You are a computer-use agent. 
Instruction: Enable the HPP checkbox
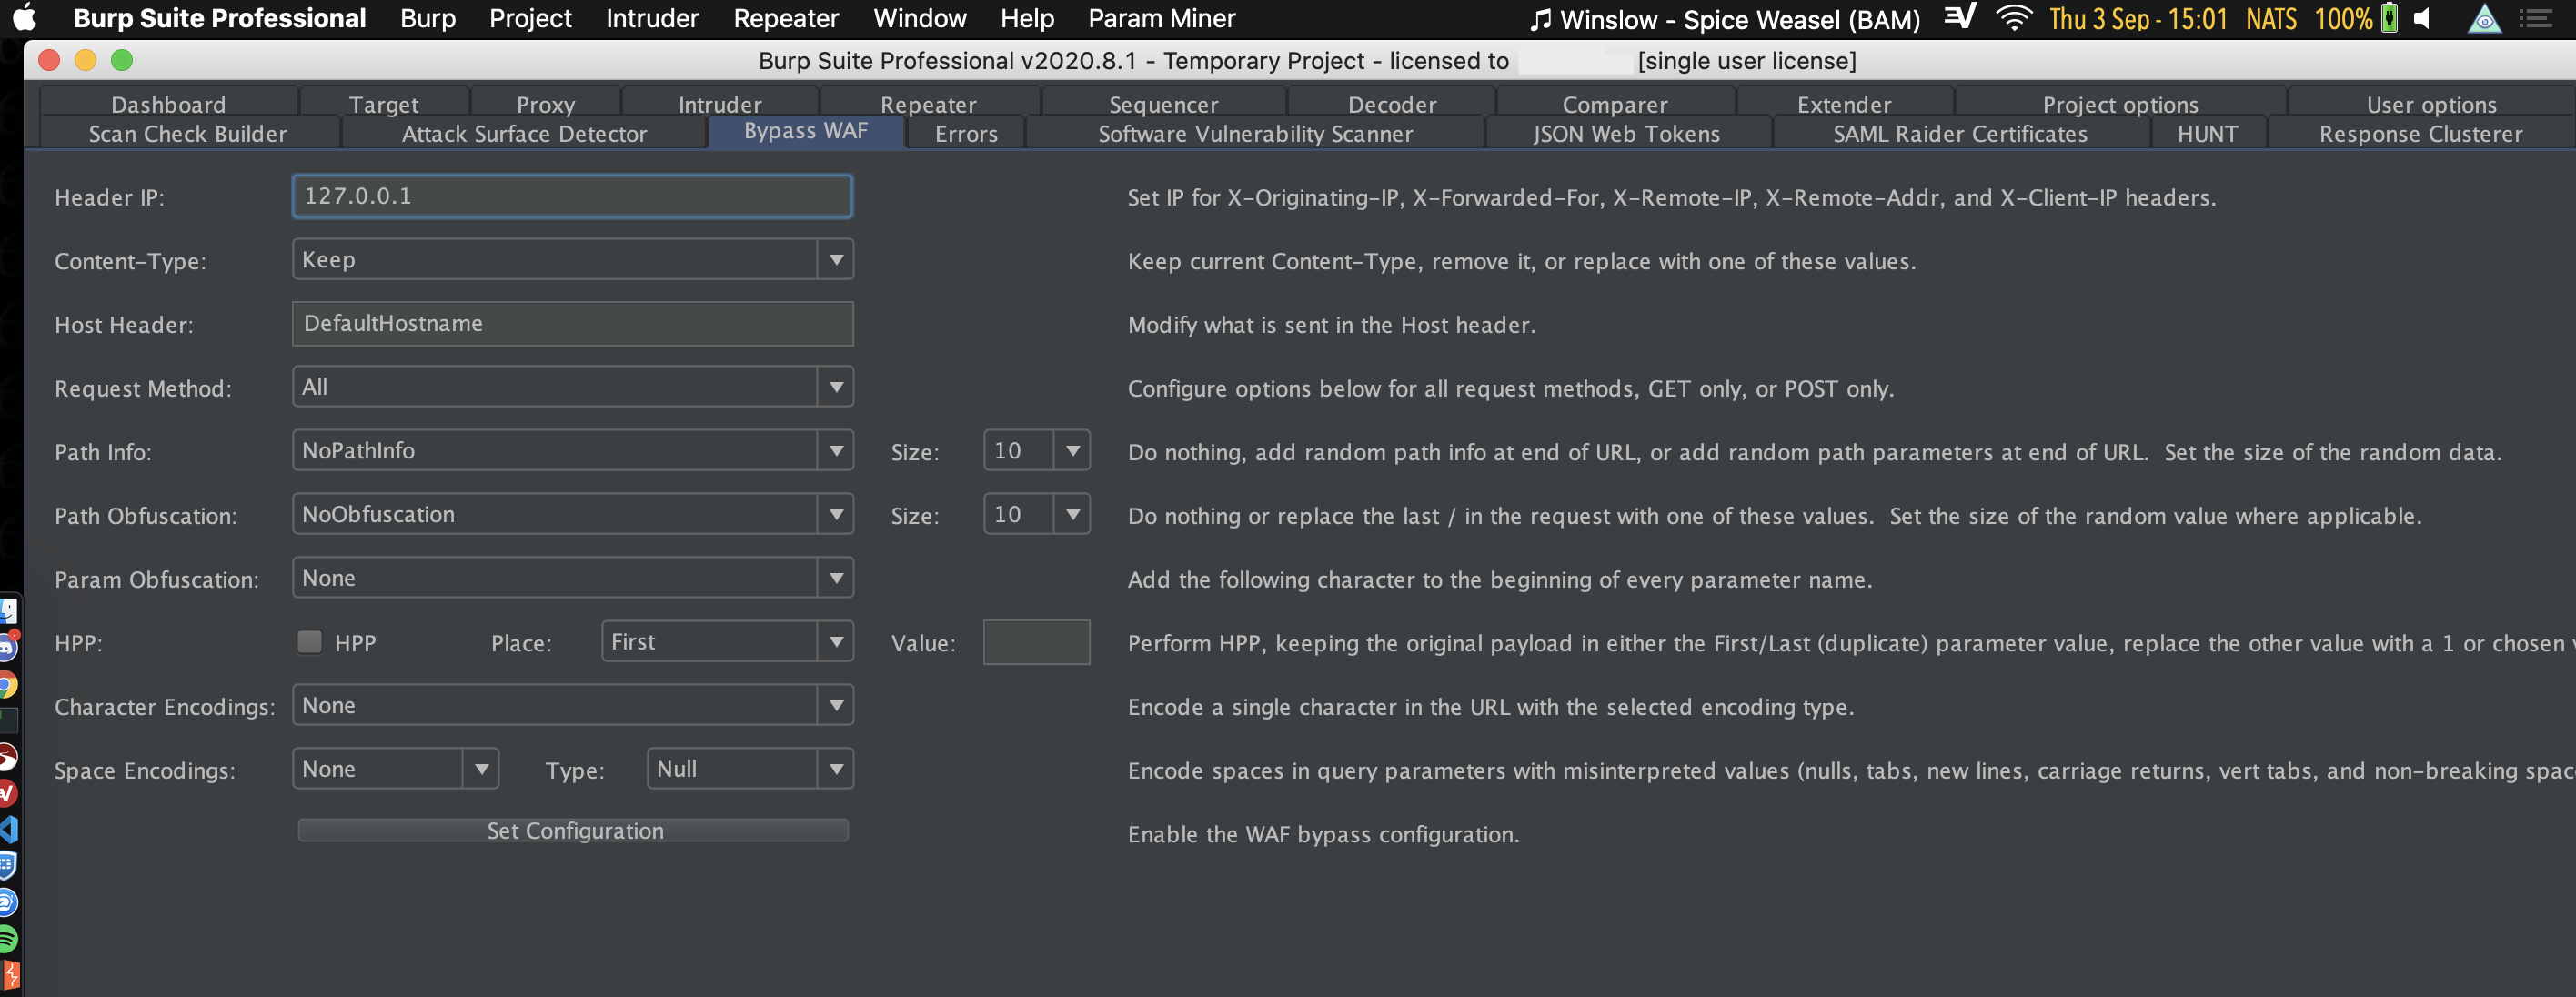[309, 643]
